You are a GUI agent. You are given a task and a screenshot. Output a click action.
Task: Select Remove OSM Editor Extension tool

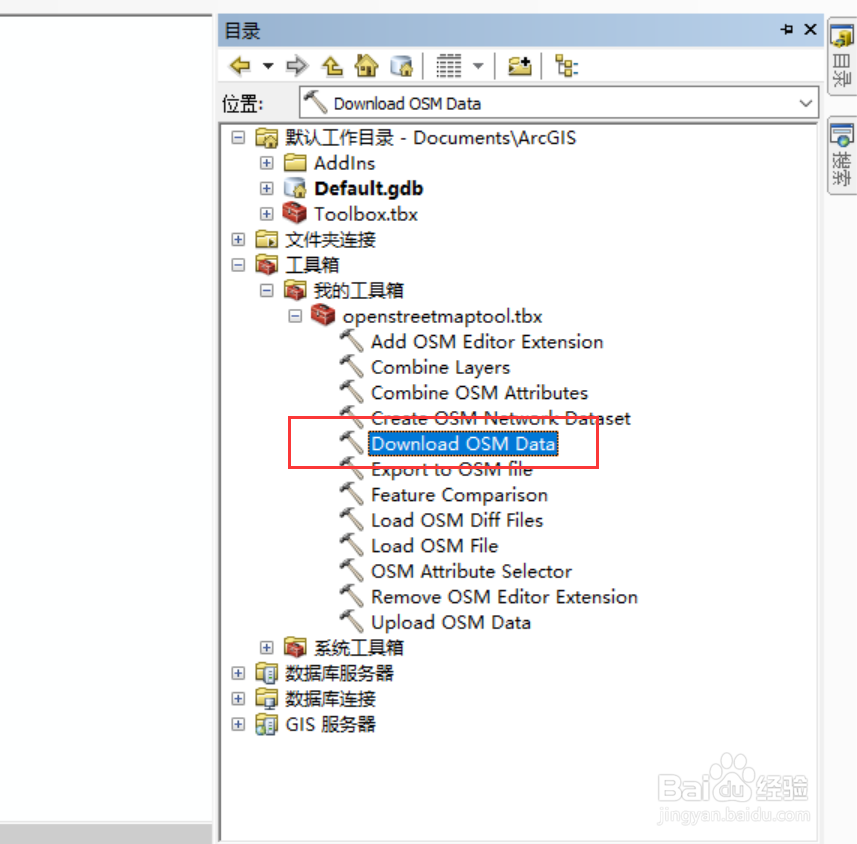click(x=504, y=596)
